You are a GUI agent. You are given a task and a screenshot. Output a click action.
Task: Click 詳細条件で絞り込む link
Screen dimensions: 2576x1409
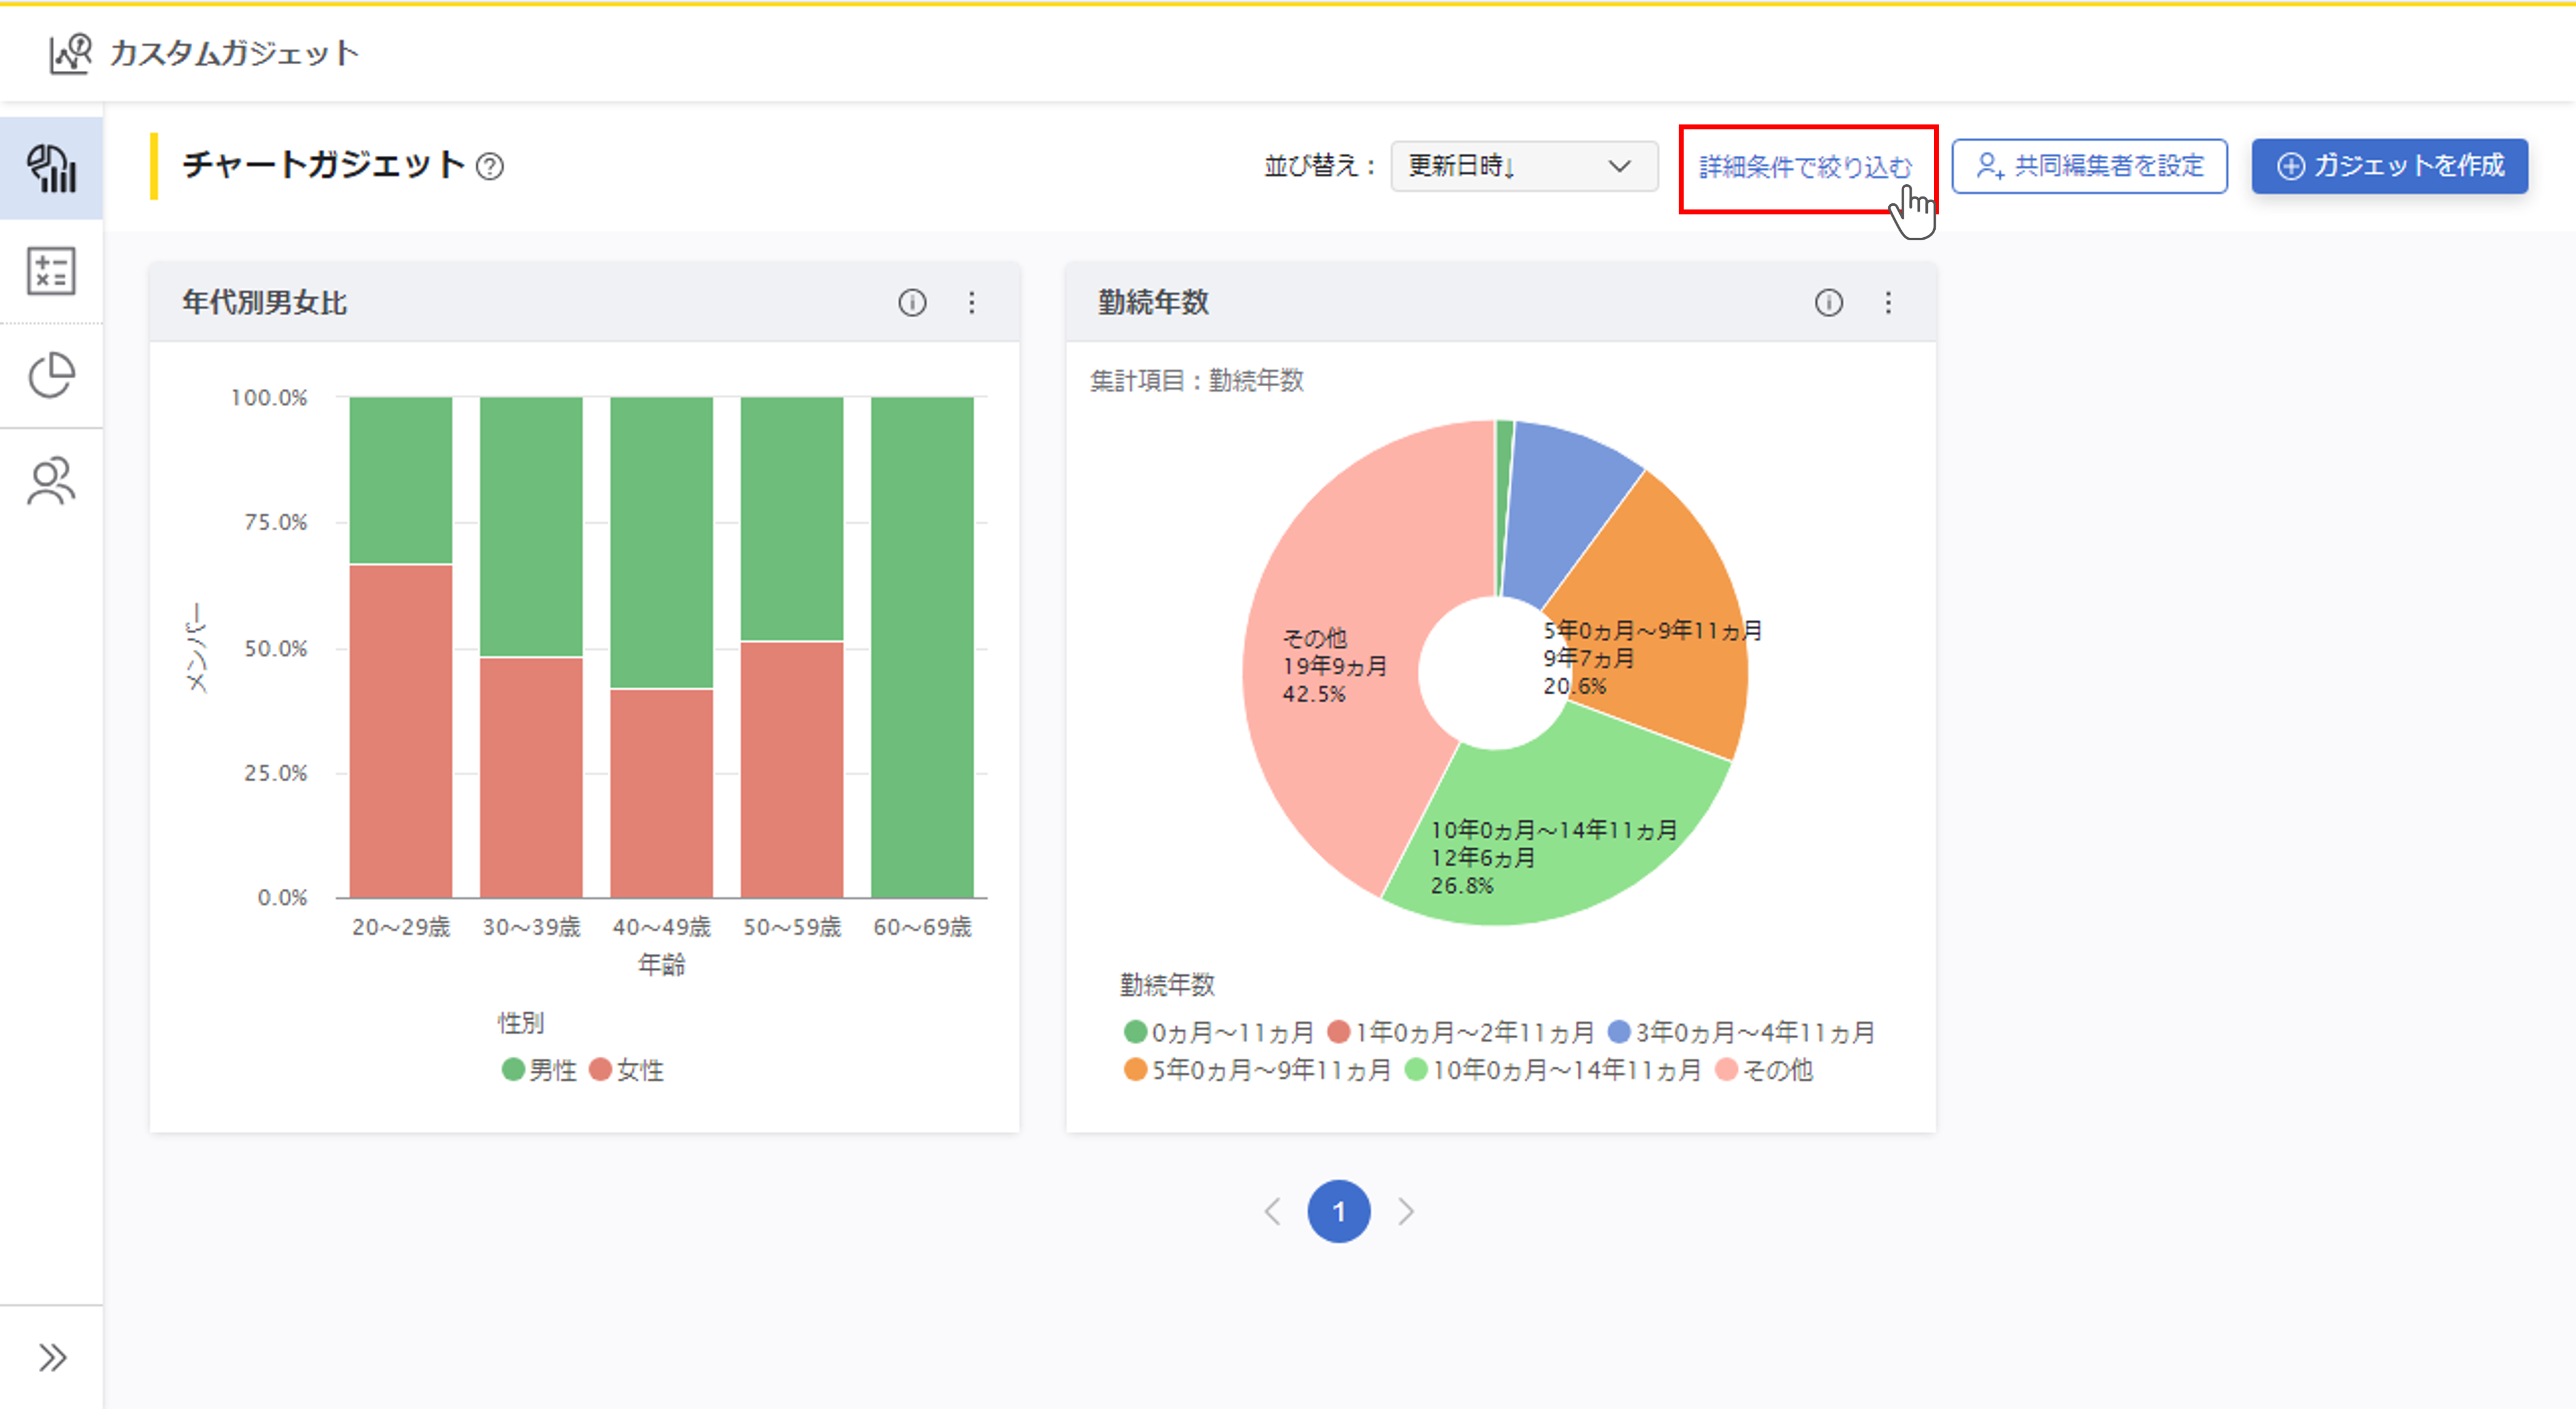pos(1805,167)
